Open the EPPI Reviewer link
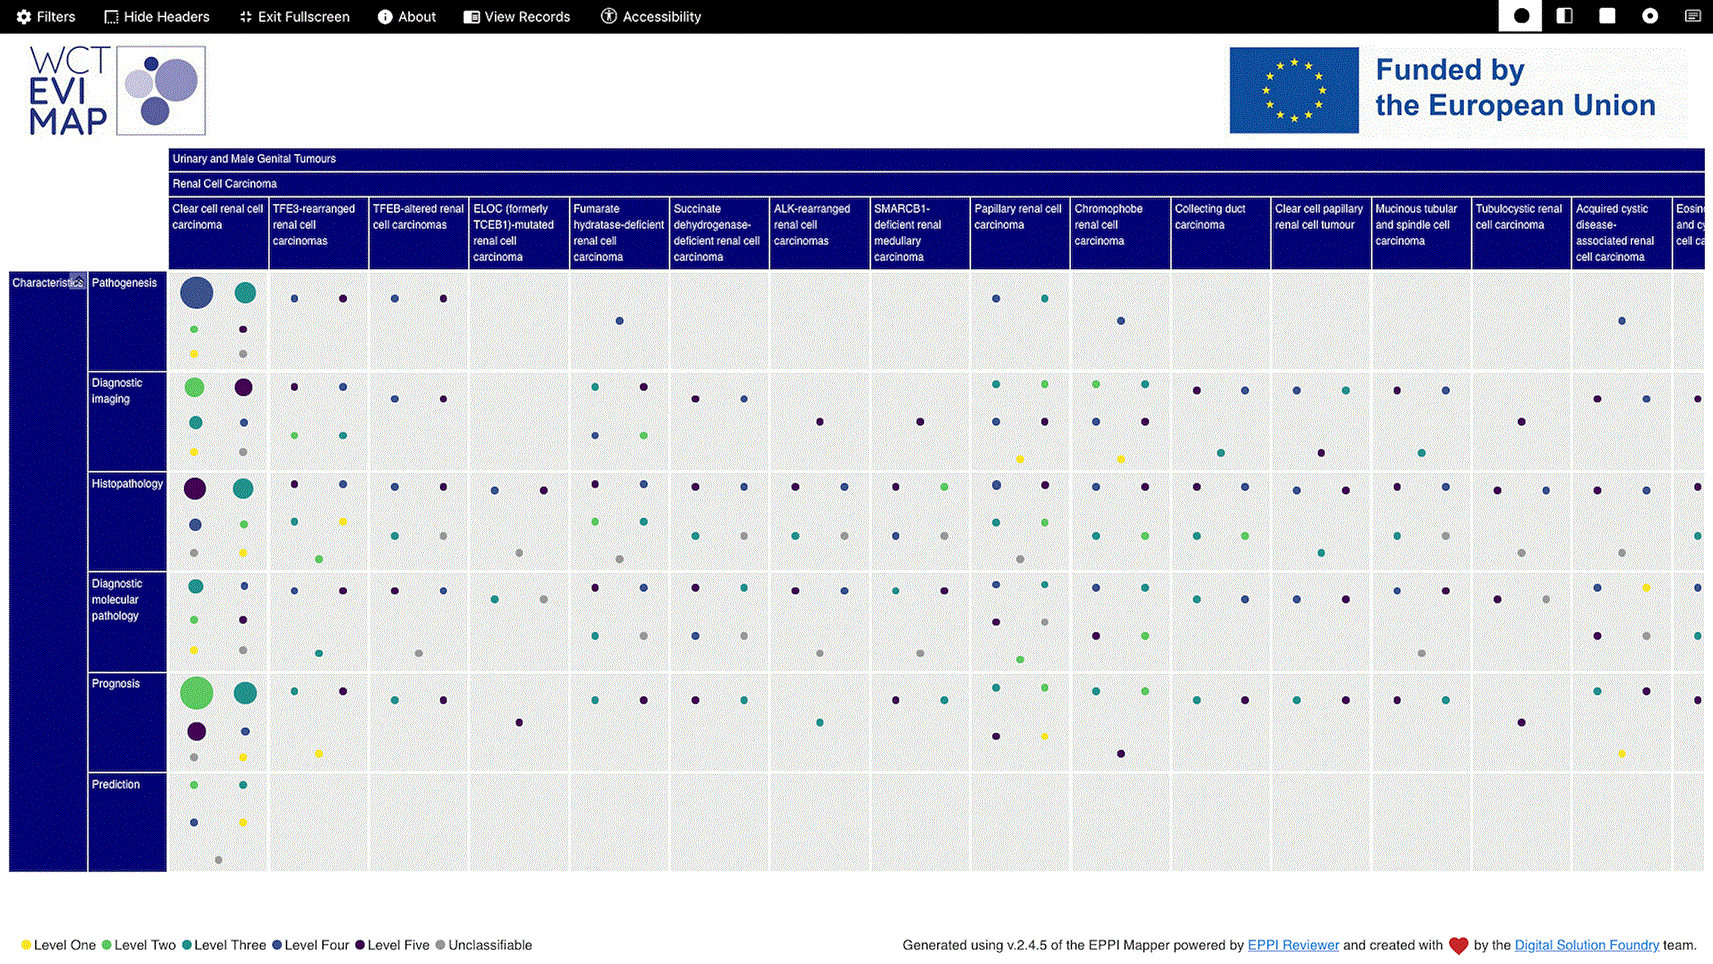1713x964 pixels. (x=1293, y=945)
